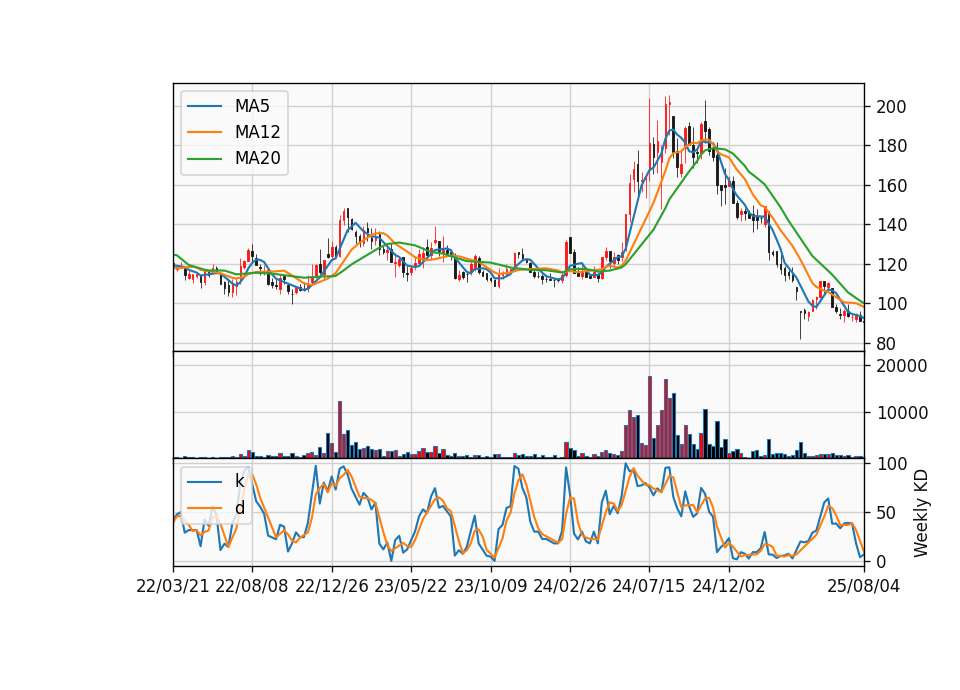Click the 80 price axis label

click(x=886, y=344)
